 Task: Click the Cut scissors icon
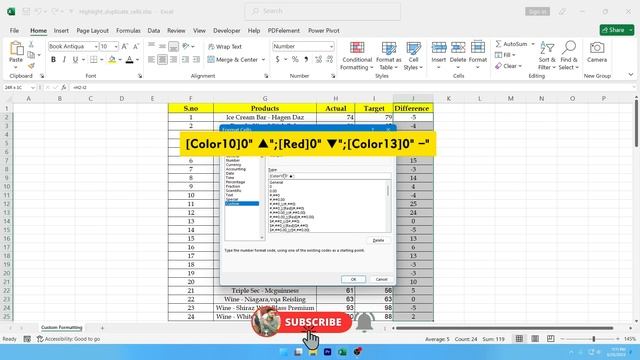(x=31, y=44)
